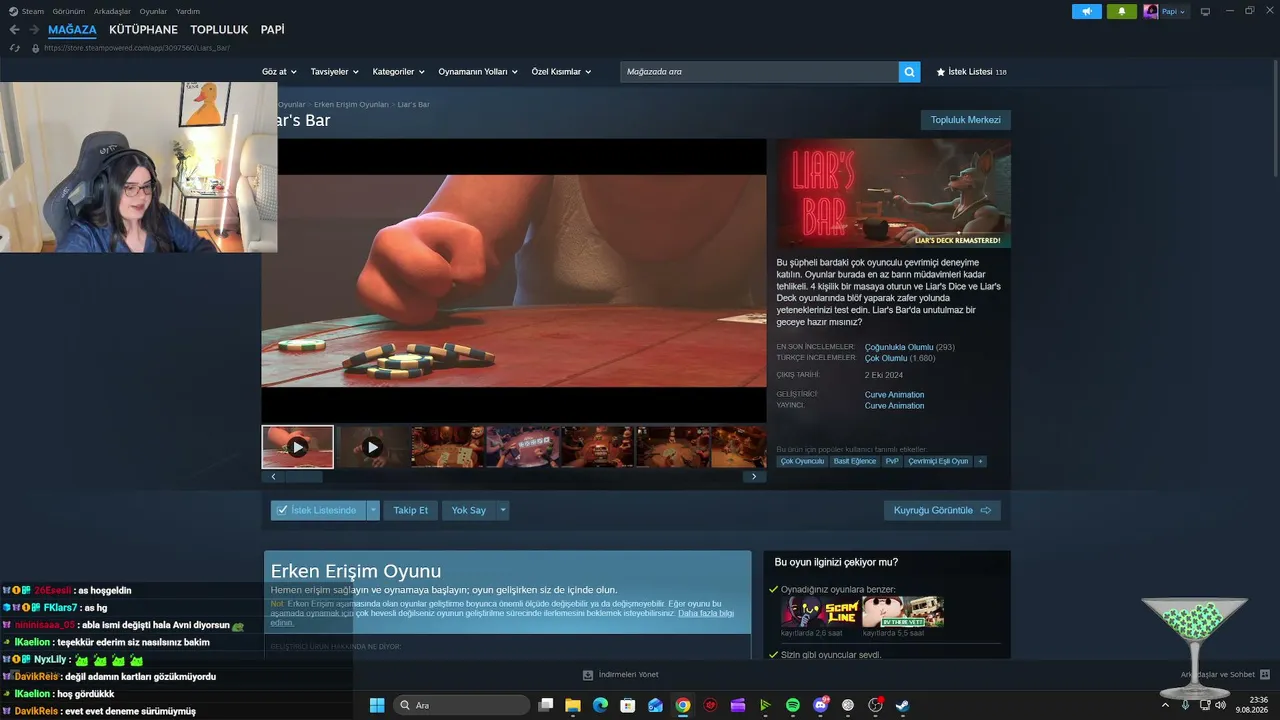Viewport: 1280px width, 720px height.
Task: Switch to the KÜTÜPHANE tab
Action: 143,30
